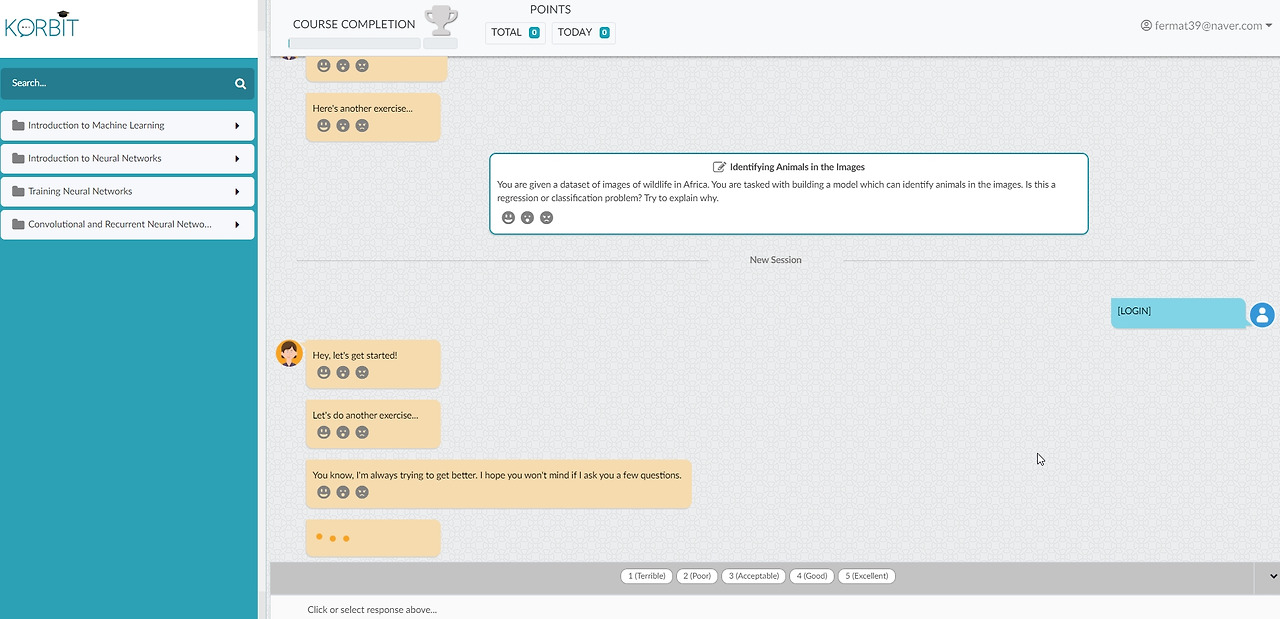Click folder icon beside Introduction to Neural Networks
The image size is (1280, 619).
18,159
